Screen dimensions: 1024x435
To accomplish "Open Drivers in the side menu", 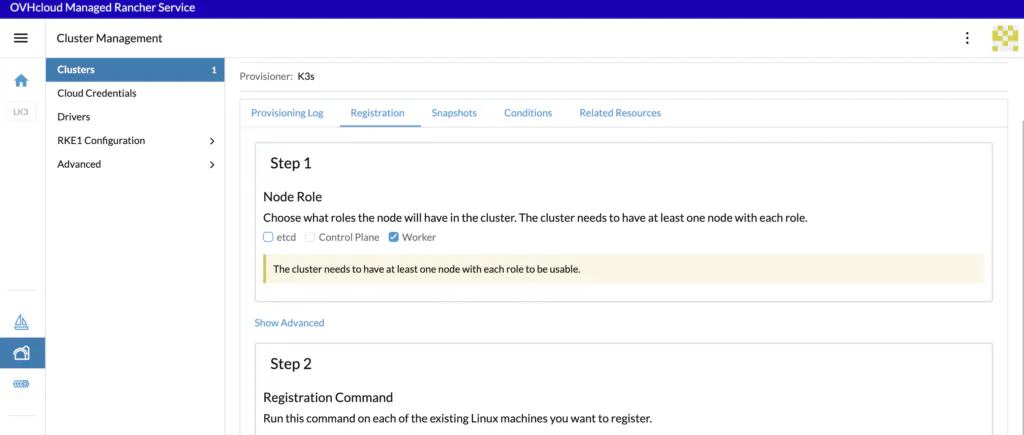I will (x=74, y=117).
